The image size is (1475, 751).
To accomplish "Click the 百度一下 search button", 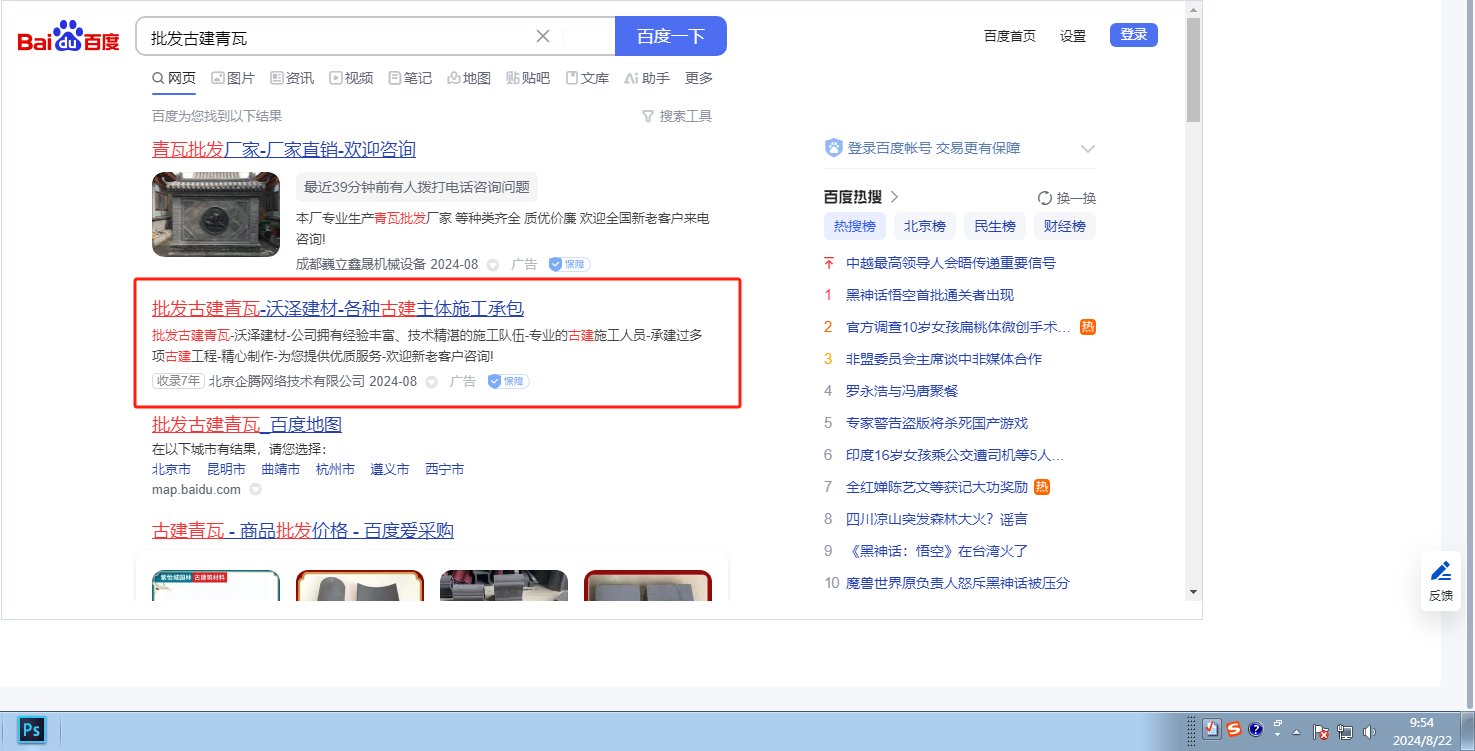I will point(671,36).
